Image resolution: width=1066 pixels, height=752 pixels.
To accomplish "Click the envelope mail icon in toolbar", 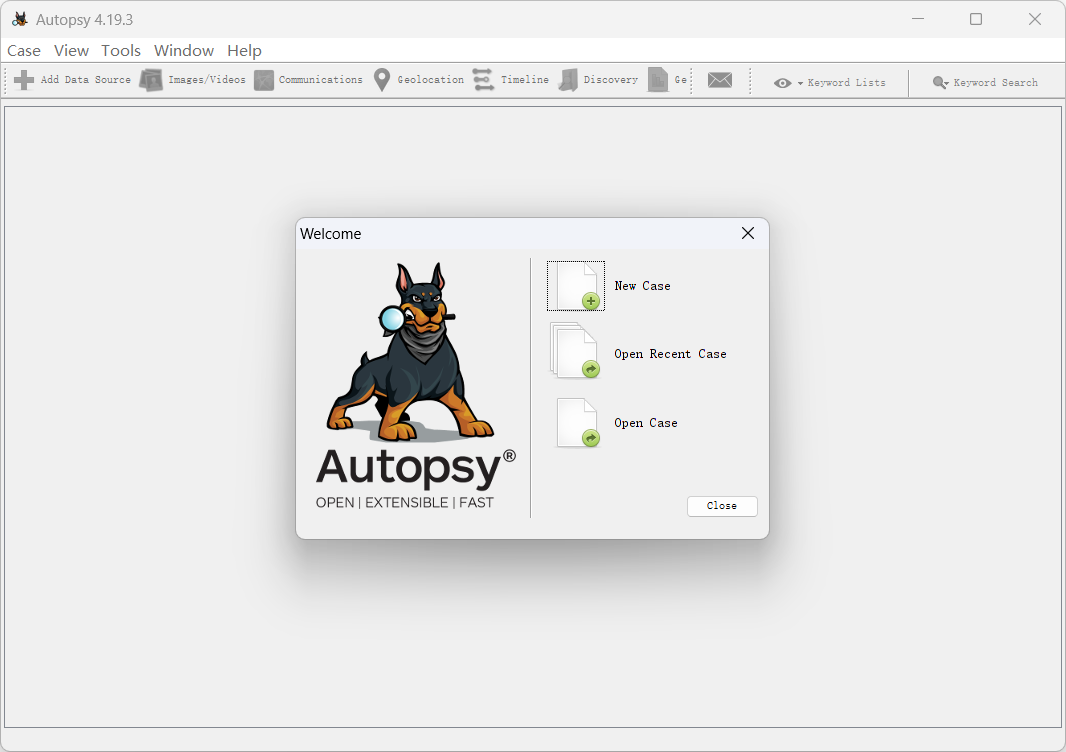I will pyautogui.click(x=720, y=80).
